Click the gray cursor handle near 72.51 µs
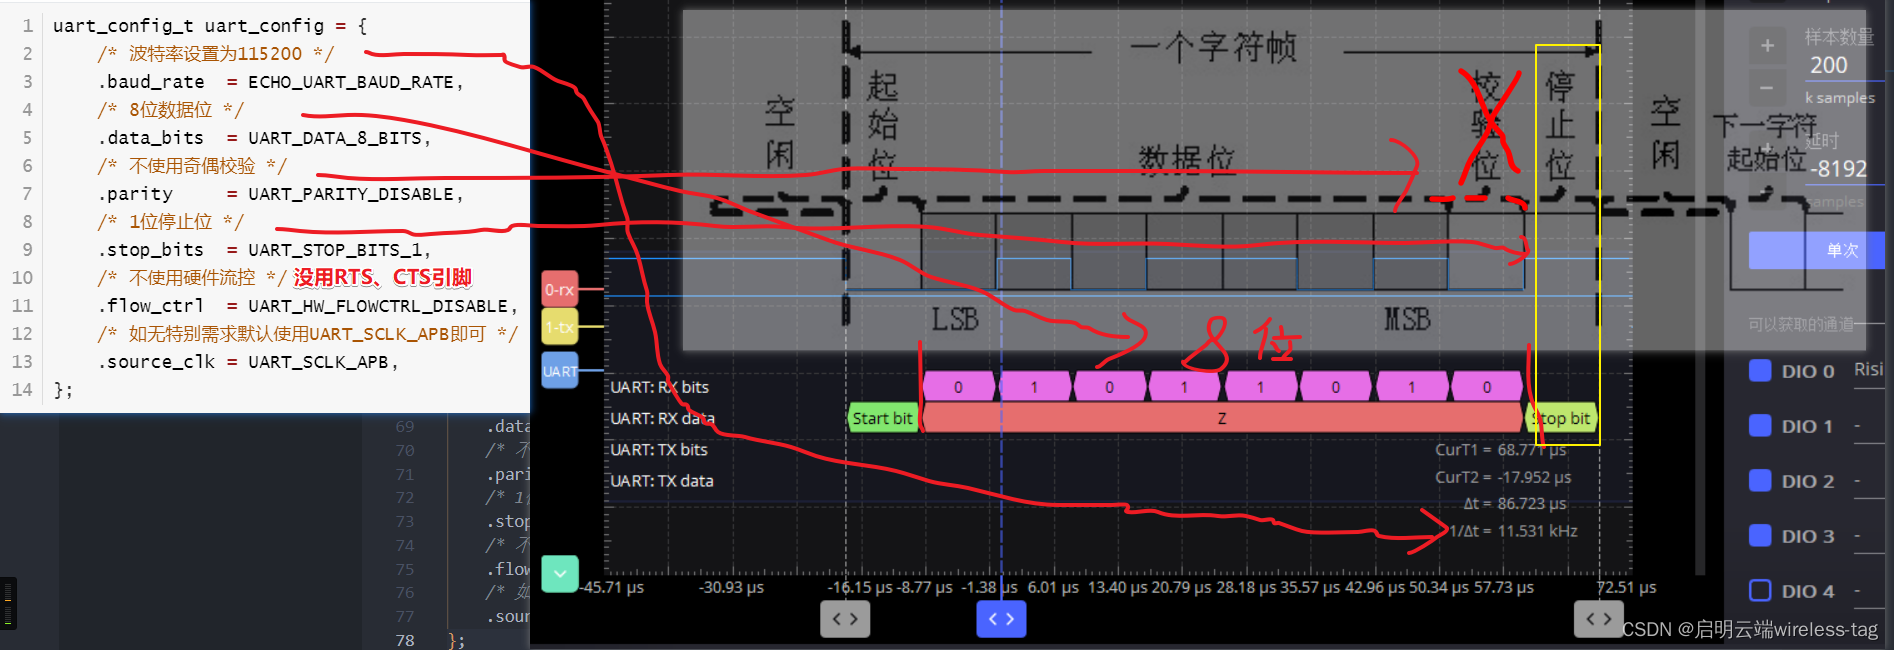Screen dimensions: 1894x650 click(1598, 619)
